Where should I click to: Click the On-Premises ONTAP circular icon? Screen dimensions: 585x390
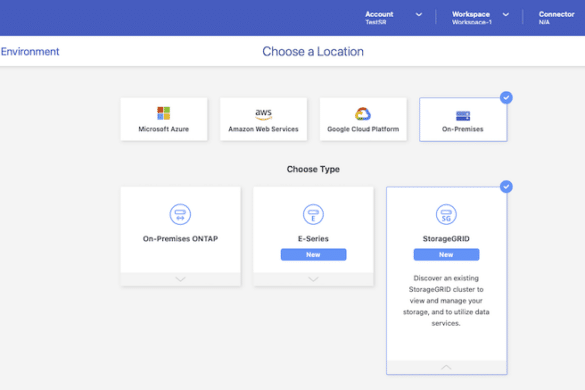[180, 214]
